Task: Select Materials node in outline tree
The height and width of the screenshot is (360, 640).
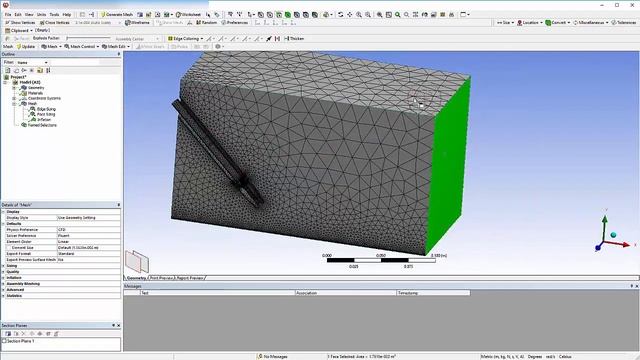Action: click(x=35, y=93)
